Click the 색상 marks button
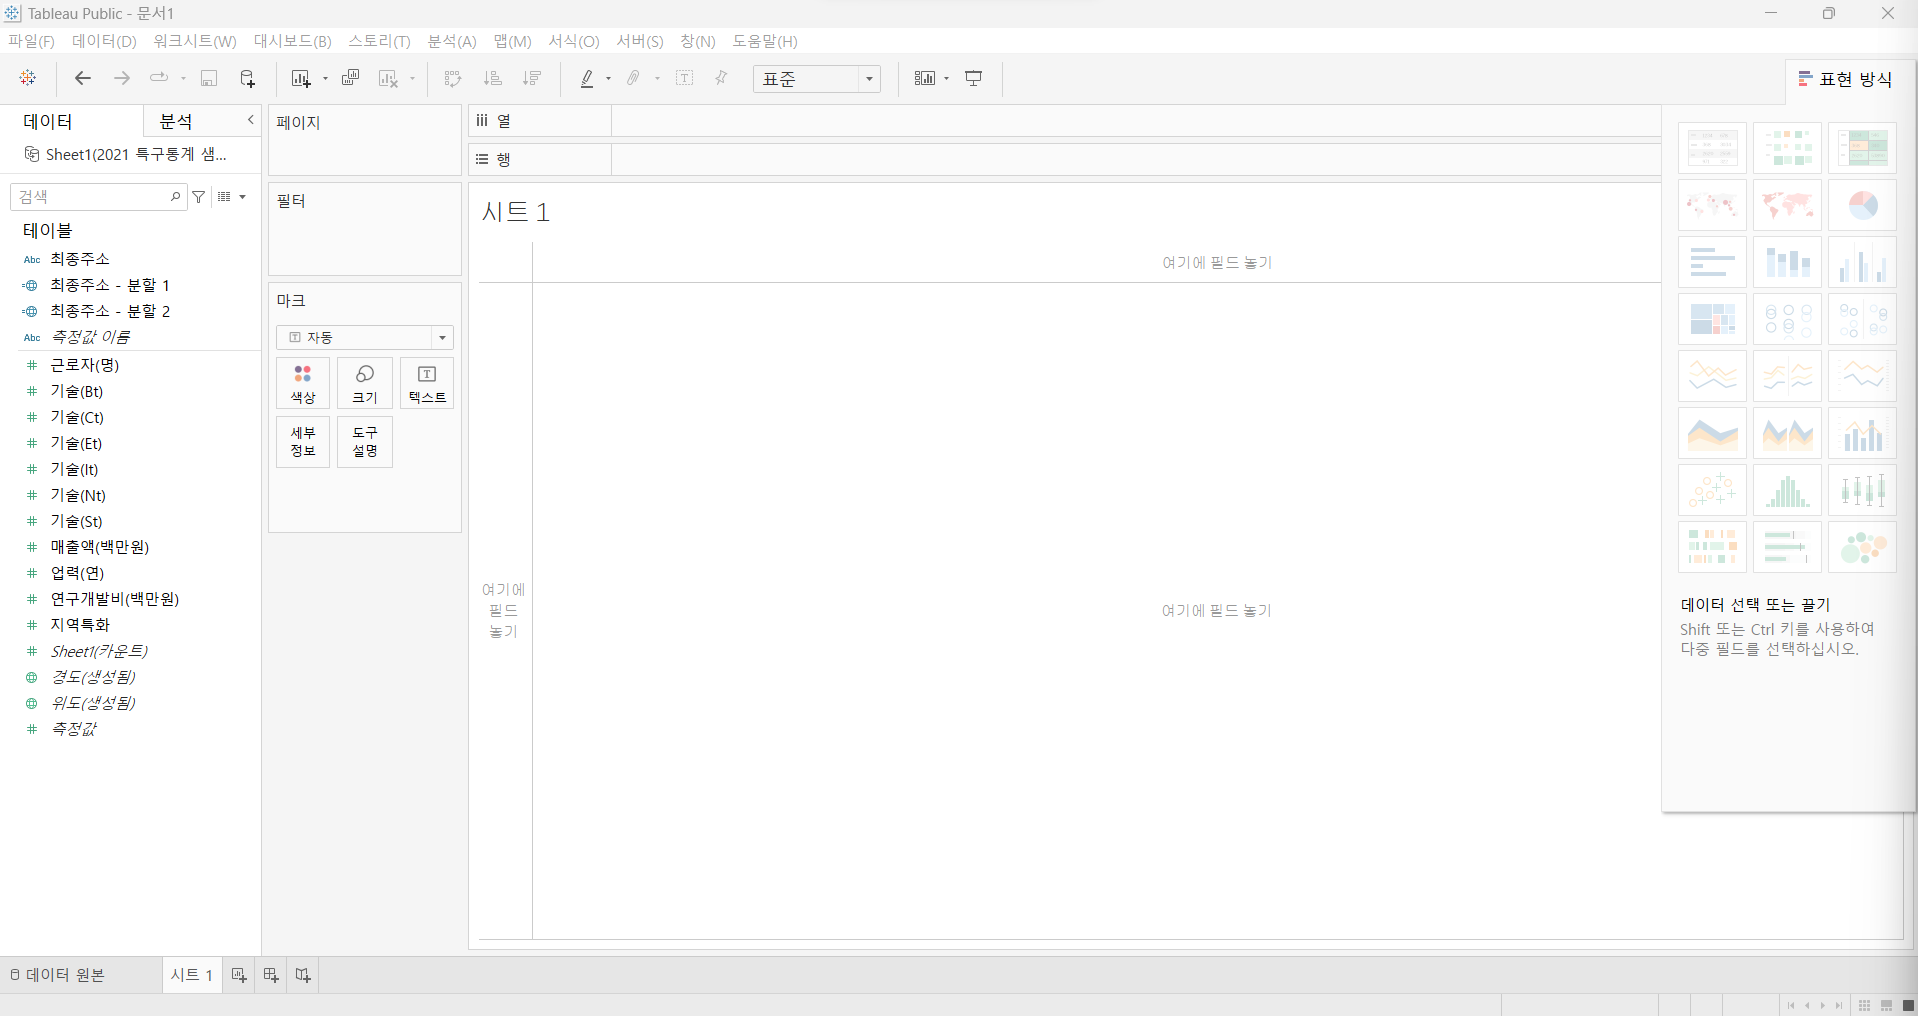 tap(303, 383)
